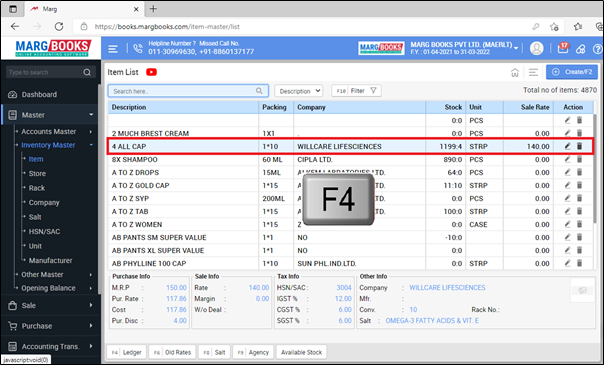Delete the A TO Z SYP item
Image resolution: width=604 pixels, height=365 pixels.
coord(579,198)
